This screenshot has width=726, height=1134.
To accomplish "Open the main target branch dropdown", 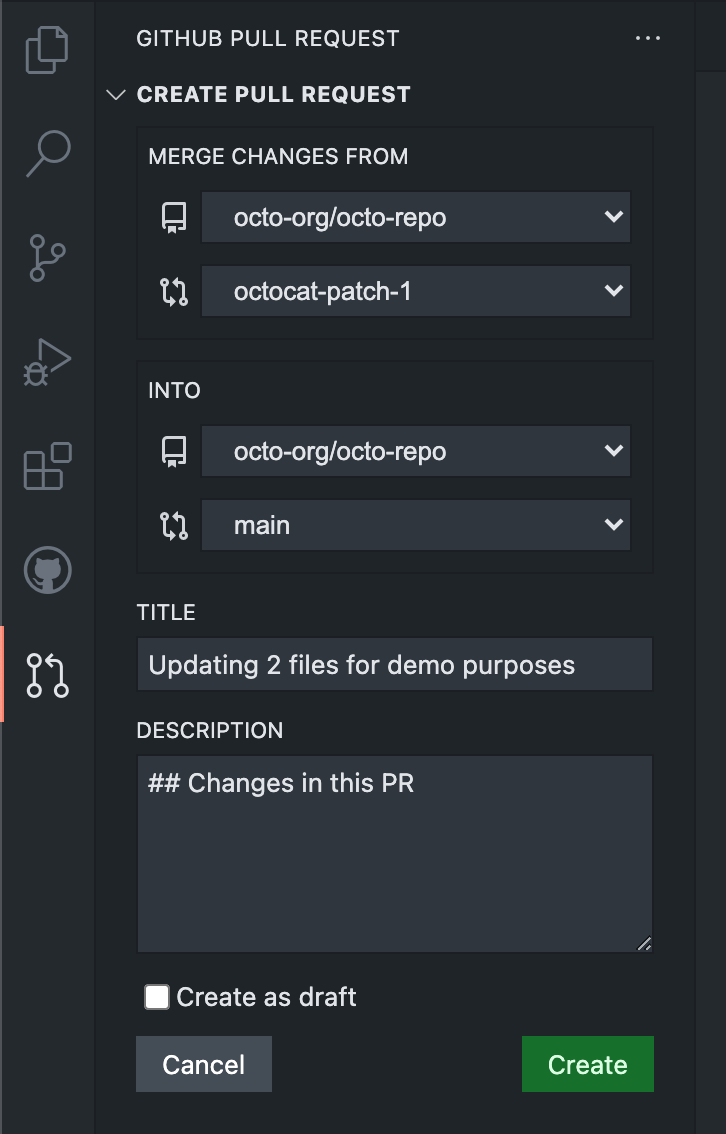I will 416,525.
